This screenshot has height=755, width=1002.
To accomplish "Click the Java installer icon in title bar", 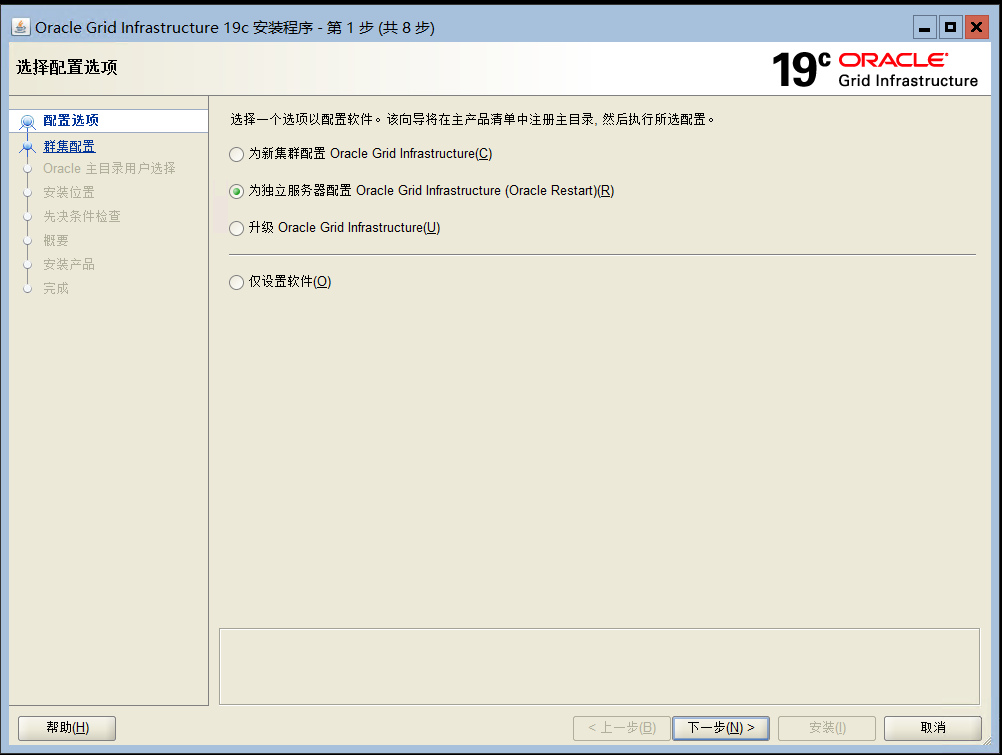I will point(21,27).
